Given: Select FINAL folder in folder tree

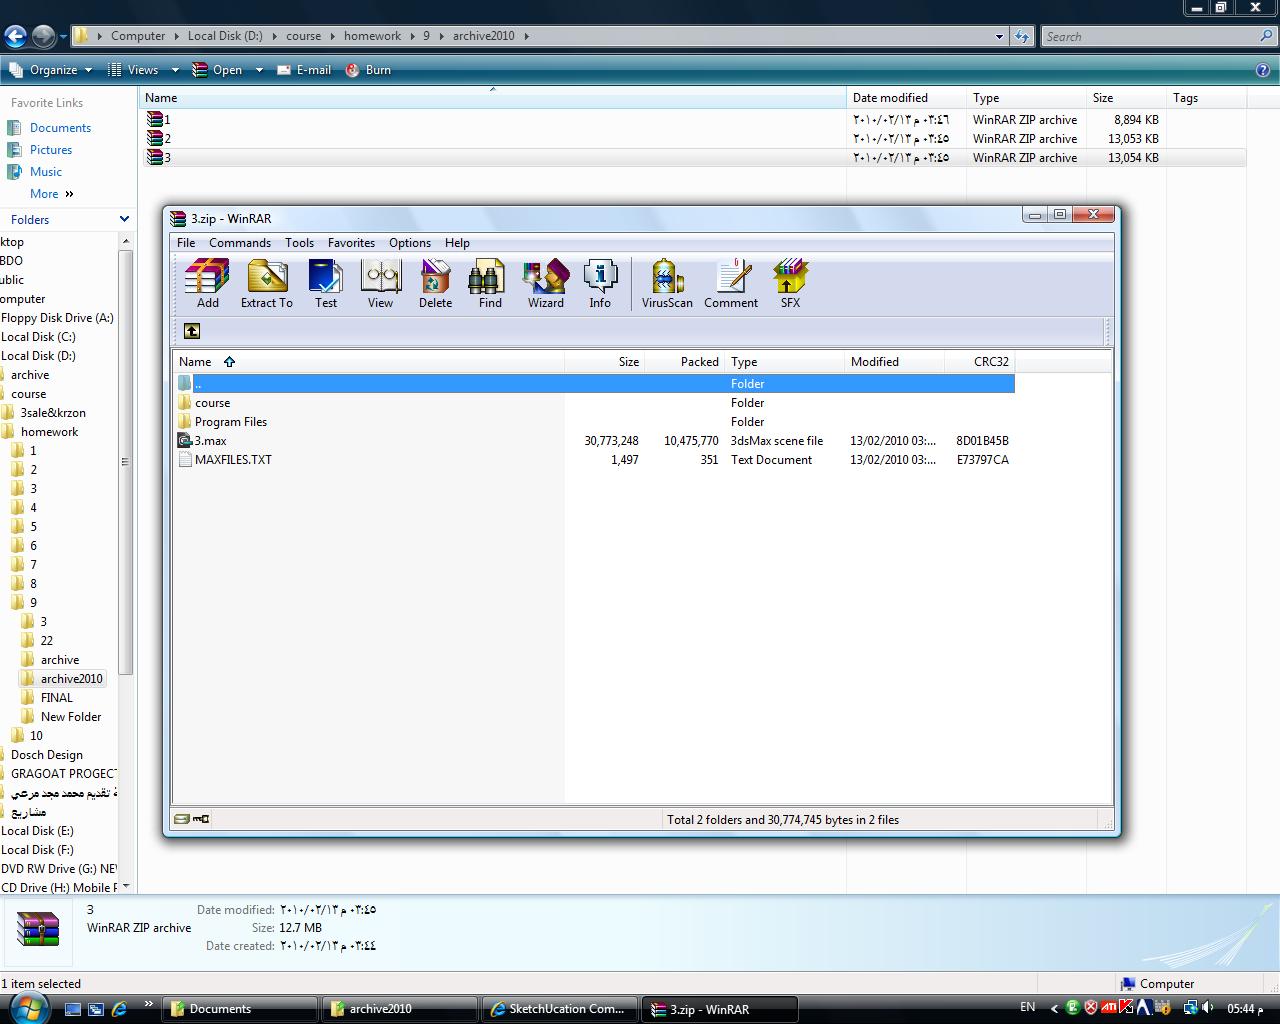Looking at the screenshot, I should click(x=57, y=698).
